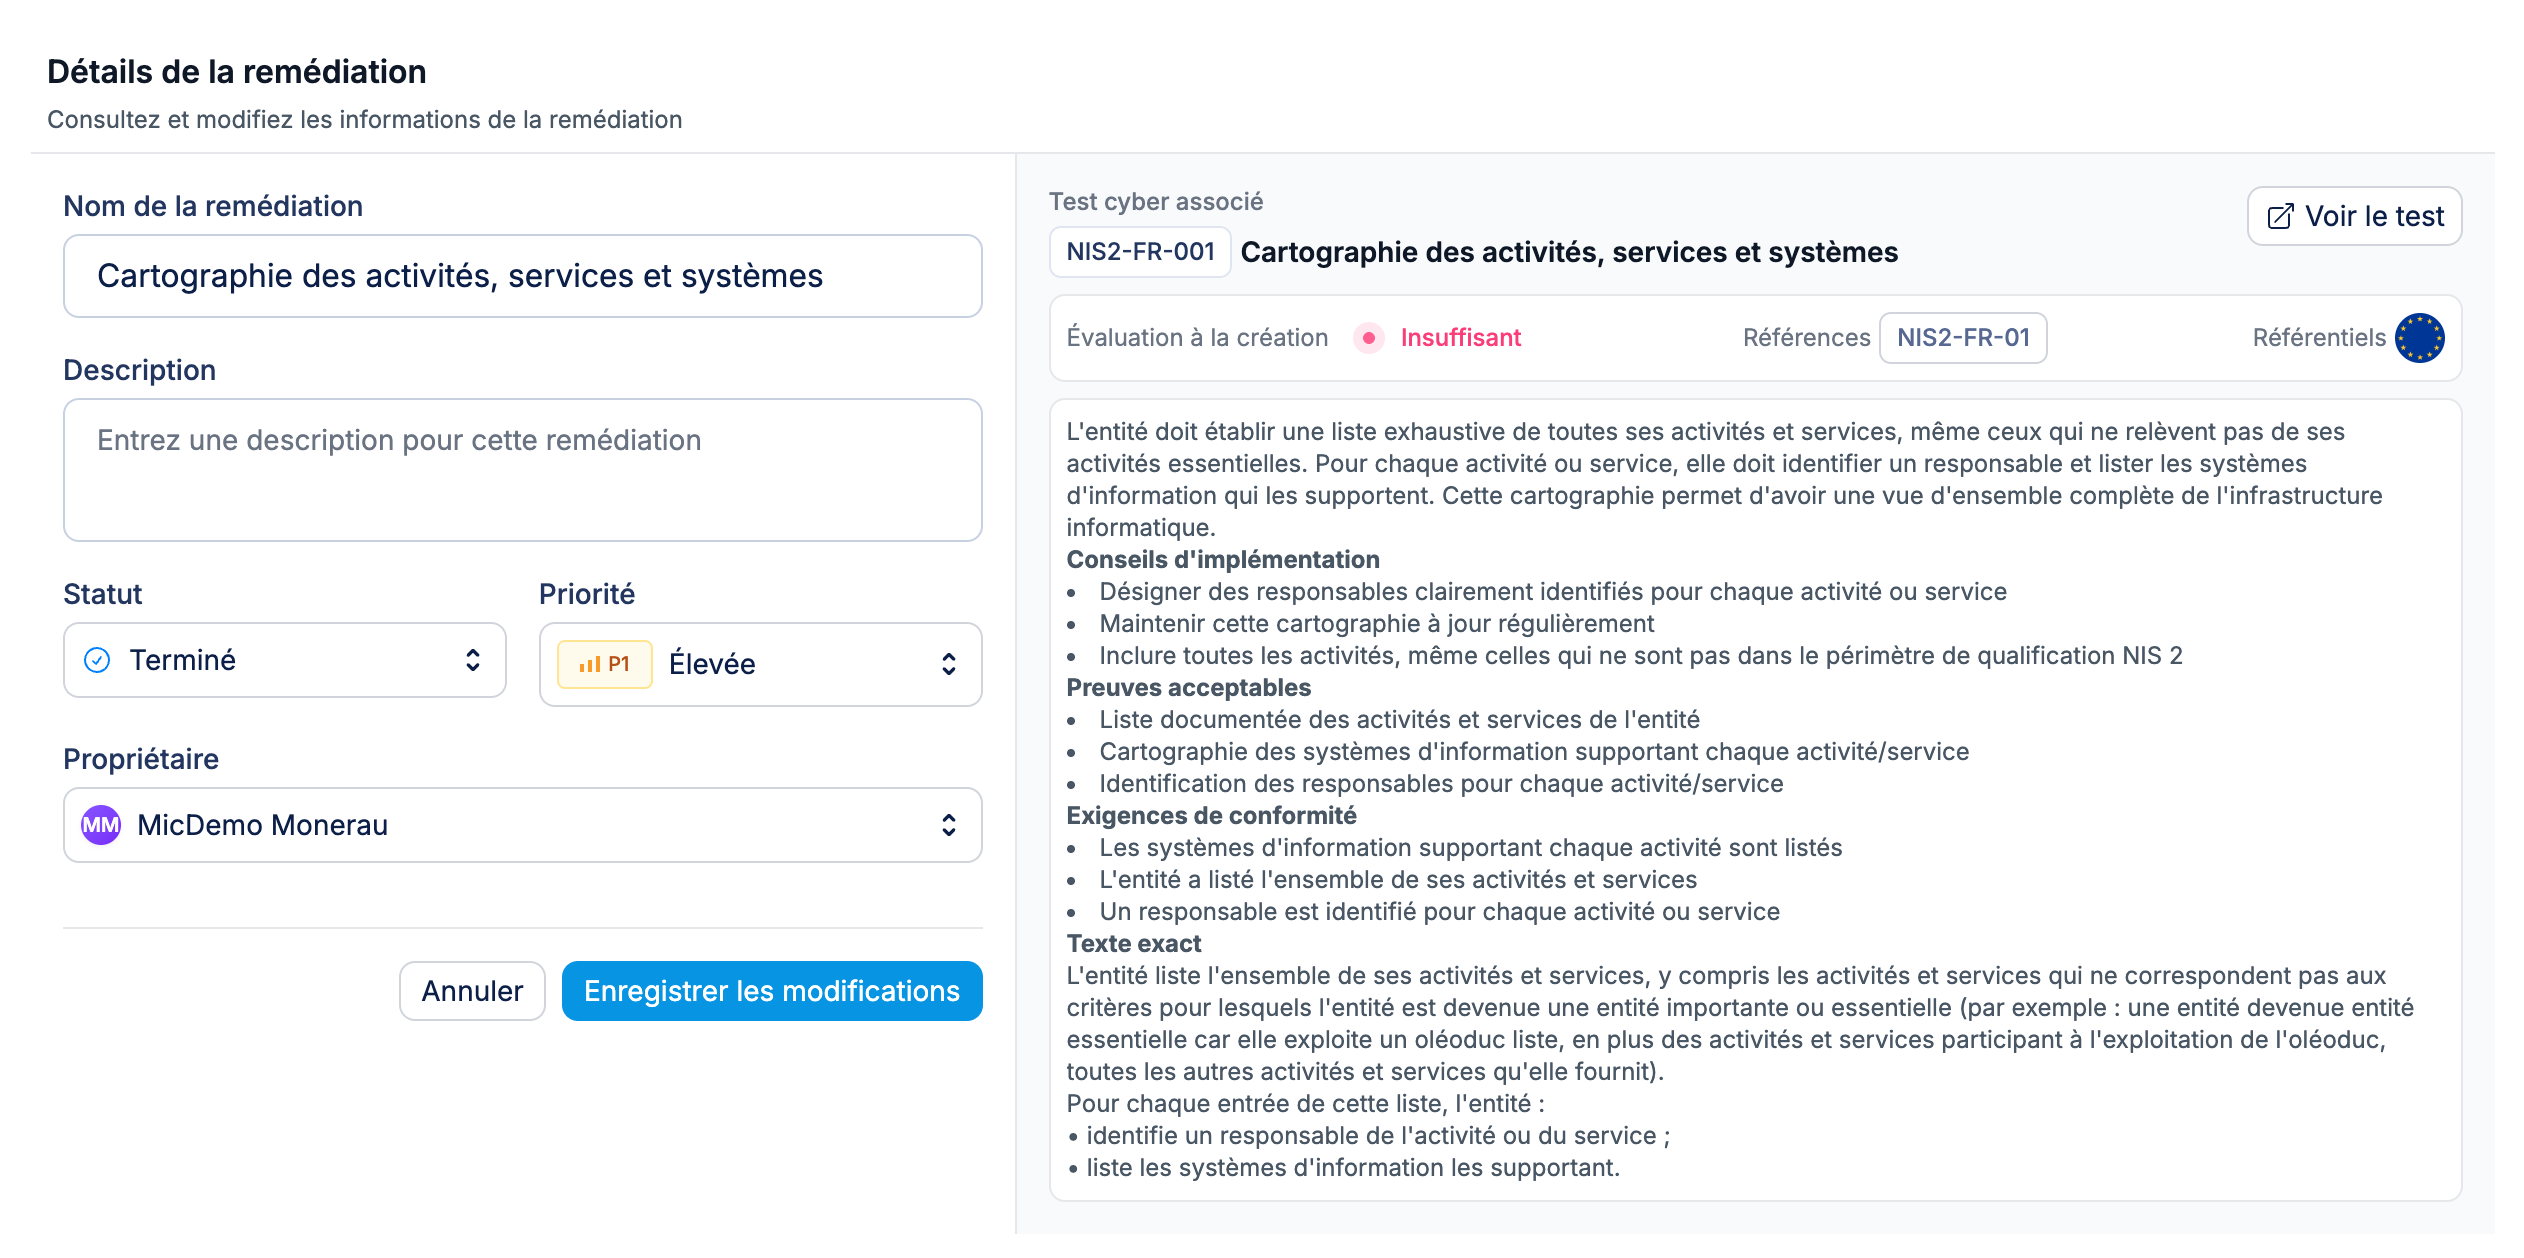Click the Terminé checkmark circle icon
The width and height of the screenshot is (2524, 1258).
pos(97,660)
